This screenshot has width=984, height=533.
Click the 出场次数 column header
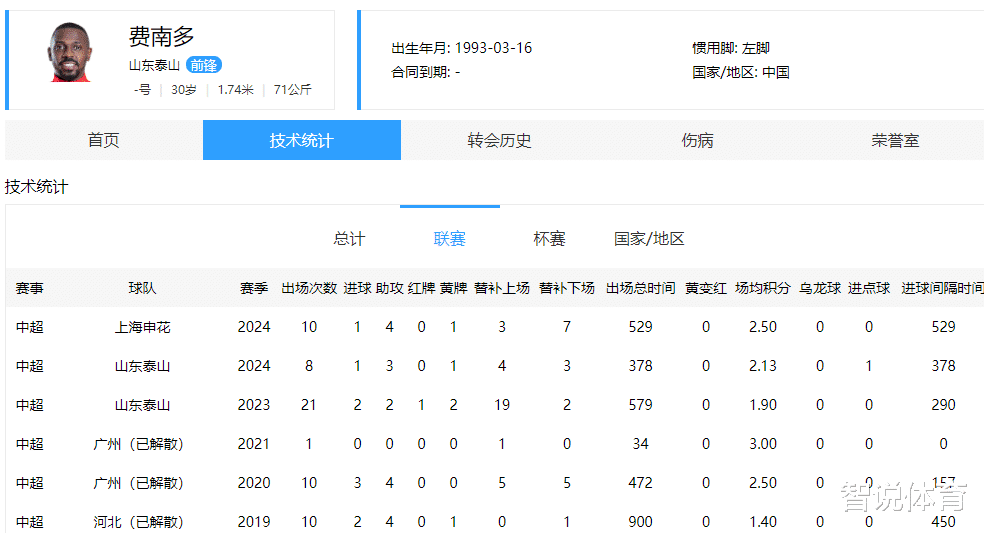click(309, 288)
